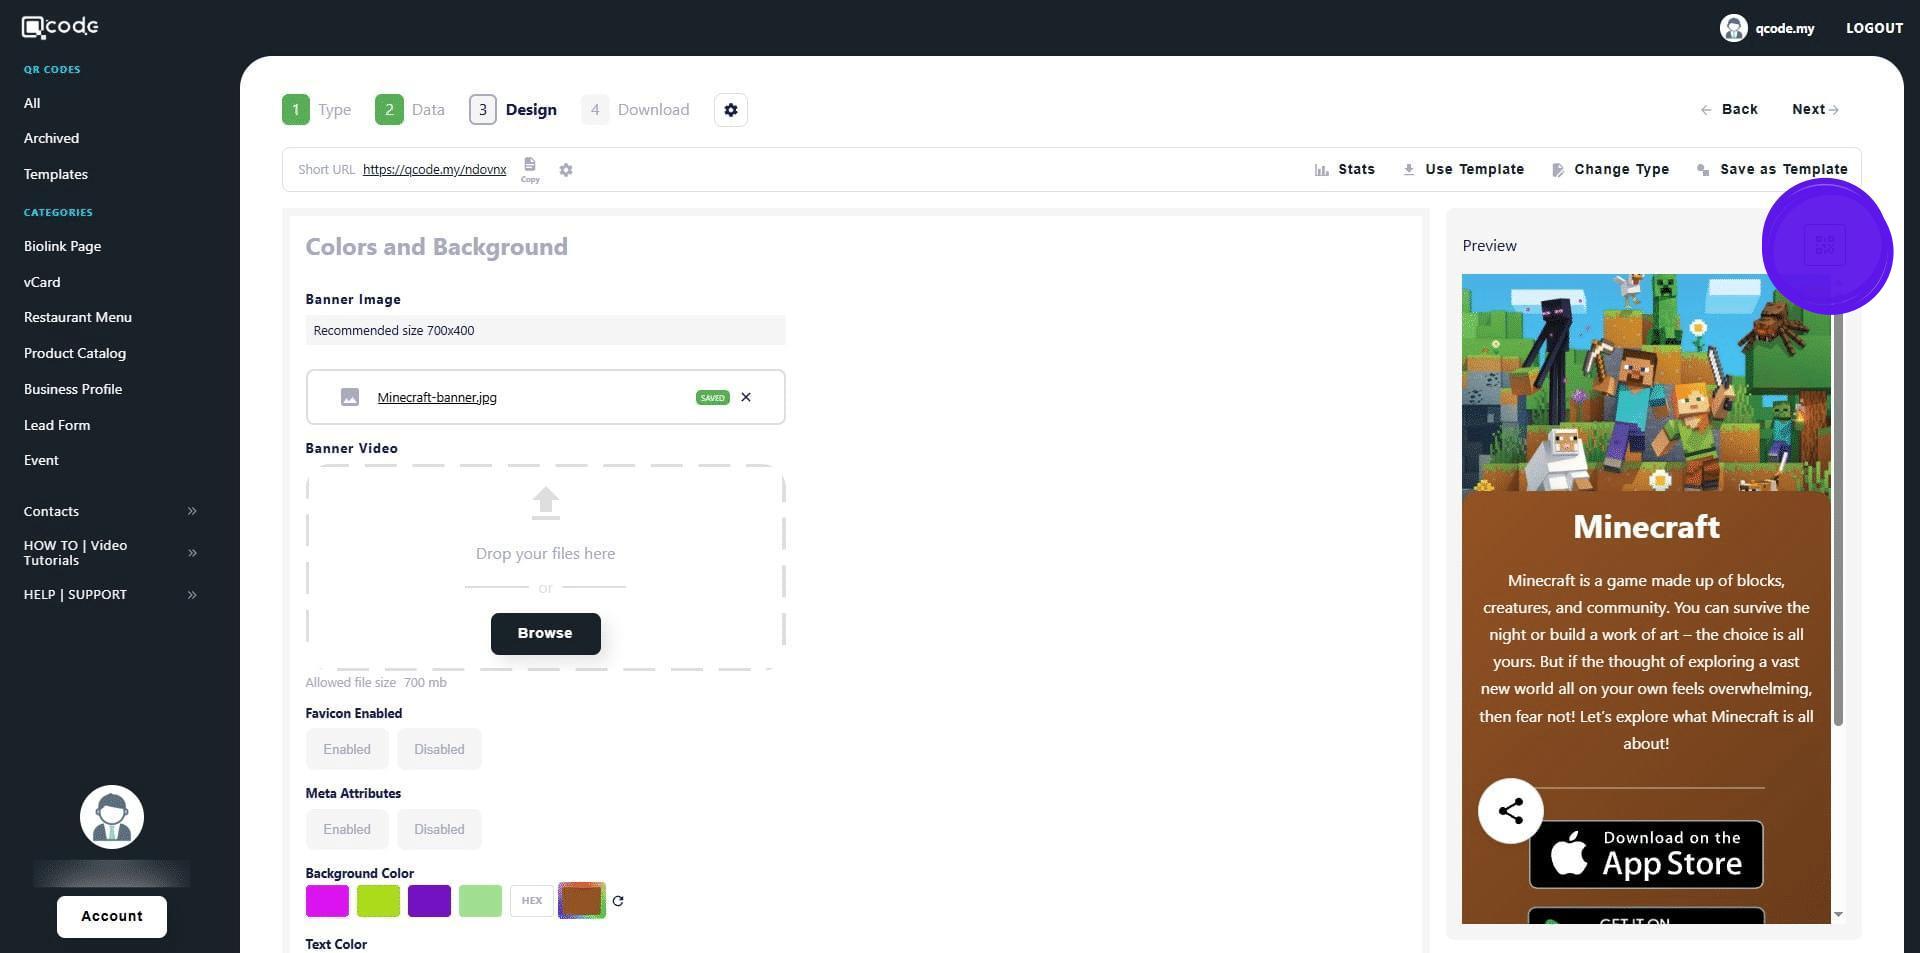
Task: Reset background color with refresh icon
Action: 618,901
